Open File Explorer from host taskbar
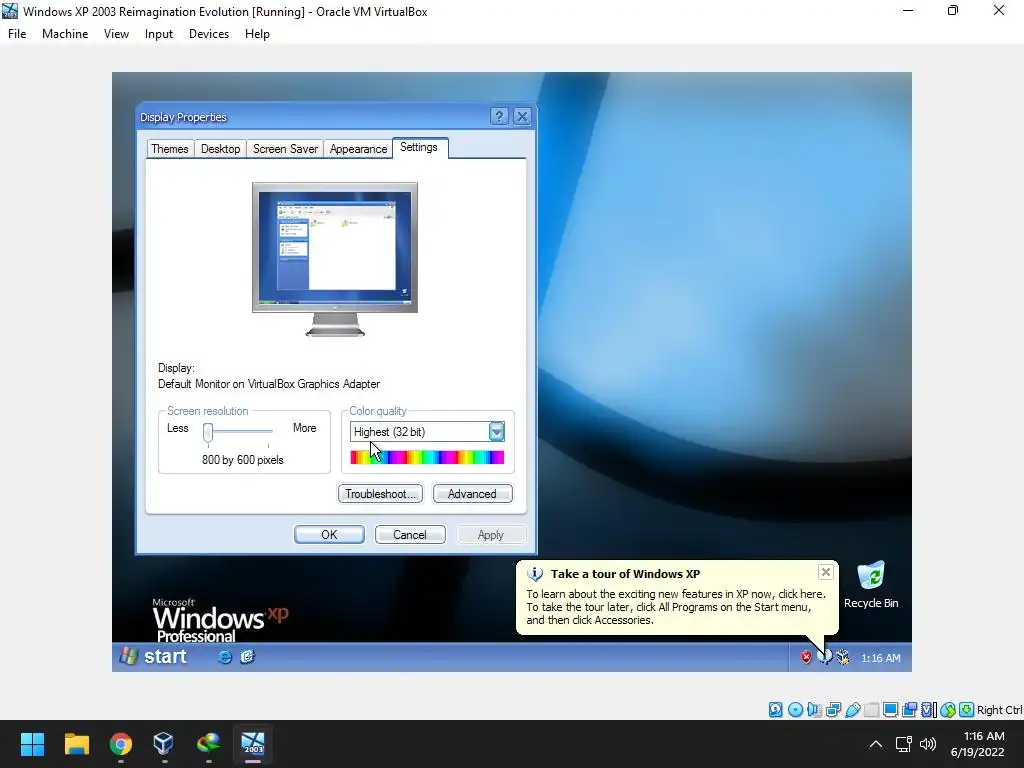Viewport: 1024px width, 768px height. coord(76,744)
